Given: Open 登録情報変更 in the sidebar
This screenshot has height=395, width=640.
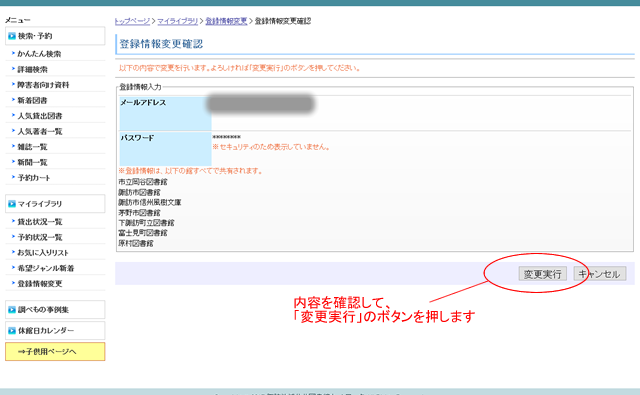Looking at the screenshot, I should tap(40, 284).
